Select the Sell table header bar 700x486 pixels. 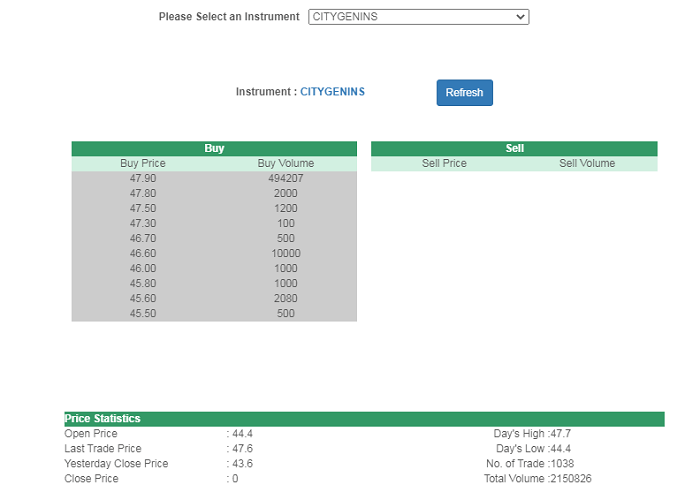514,148
